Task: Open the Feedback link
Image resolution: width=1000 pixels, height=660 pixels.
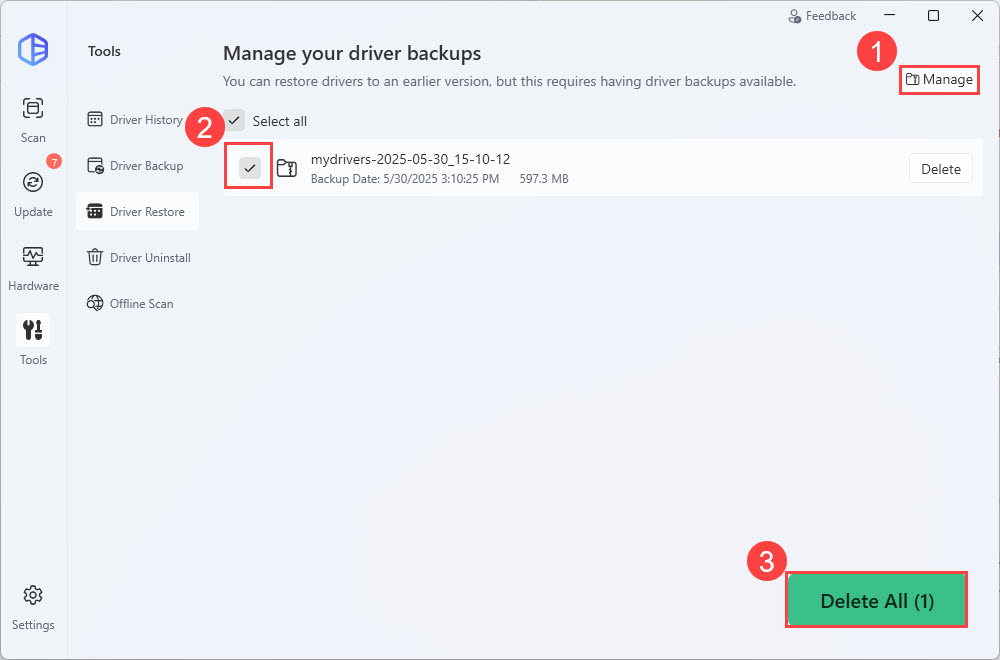Action: coord(822,16)
